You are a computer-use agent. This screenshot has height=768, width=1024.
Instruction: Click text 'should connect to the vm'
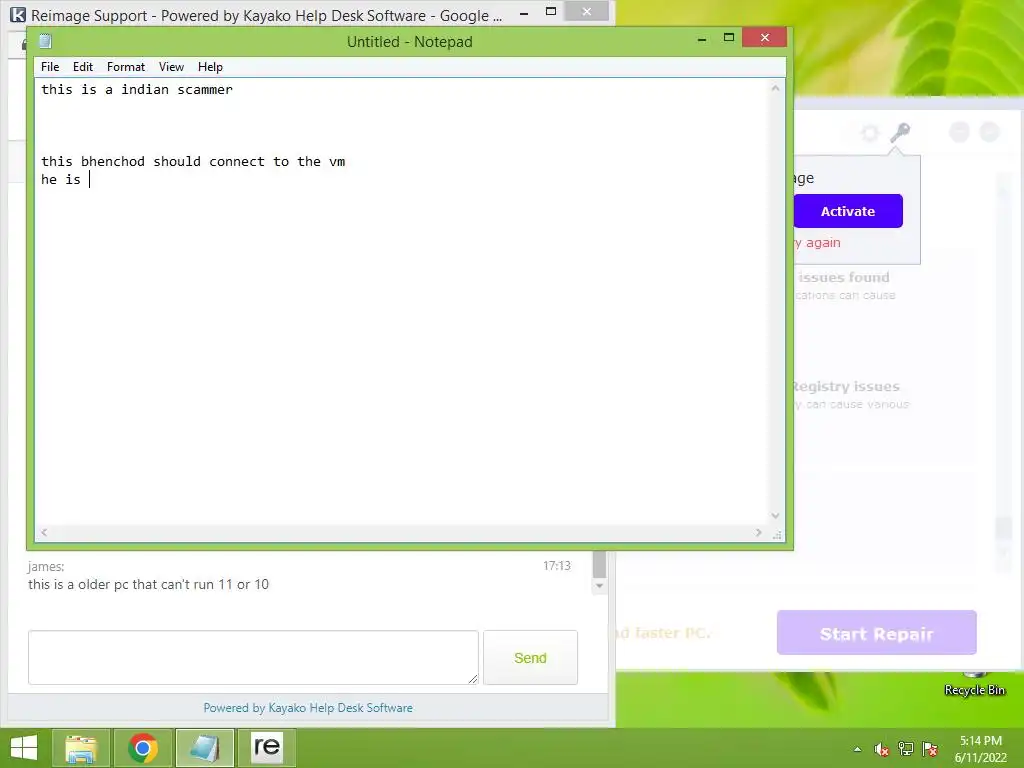249,161
